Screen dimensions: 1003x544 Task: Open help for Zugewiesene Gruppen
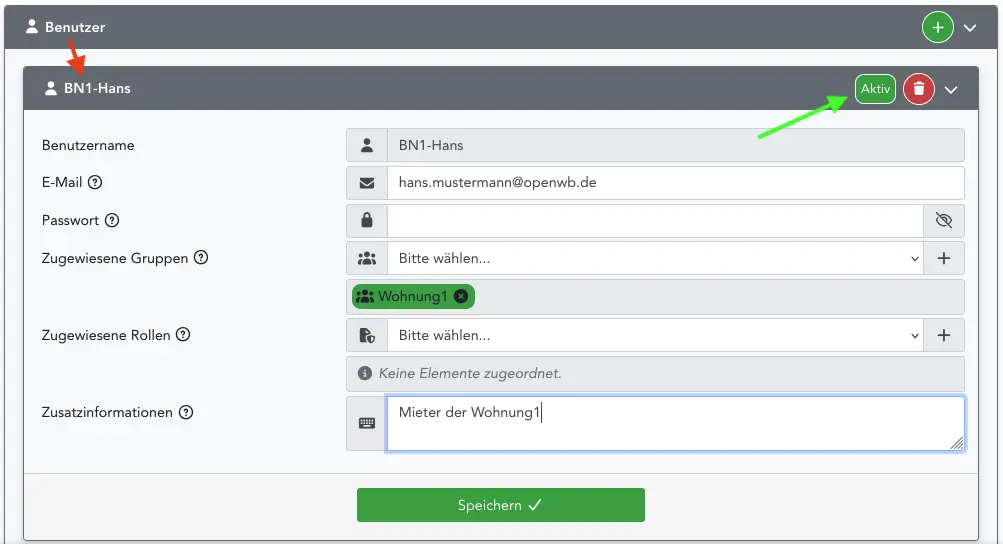(x=201, y=258)
